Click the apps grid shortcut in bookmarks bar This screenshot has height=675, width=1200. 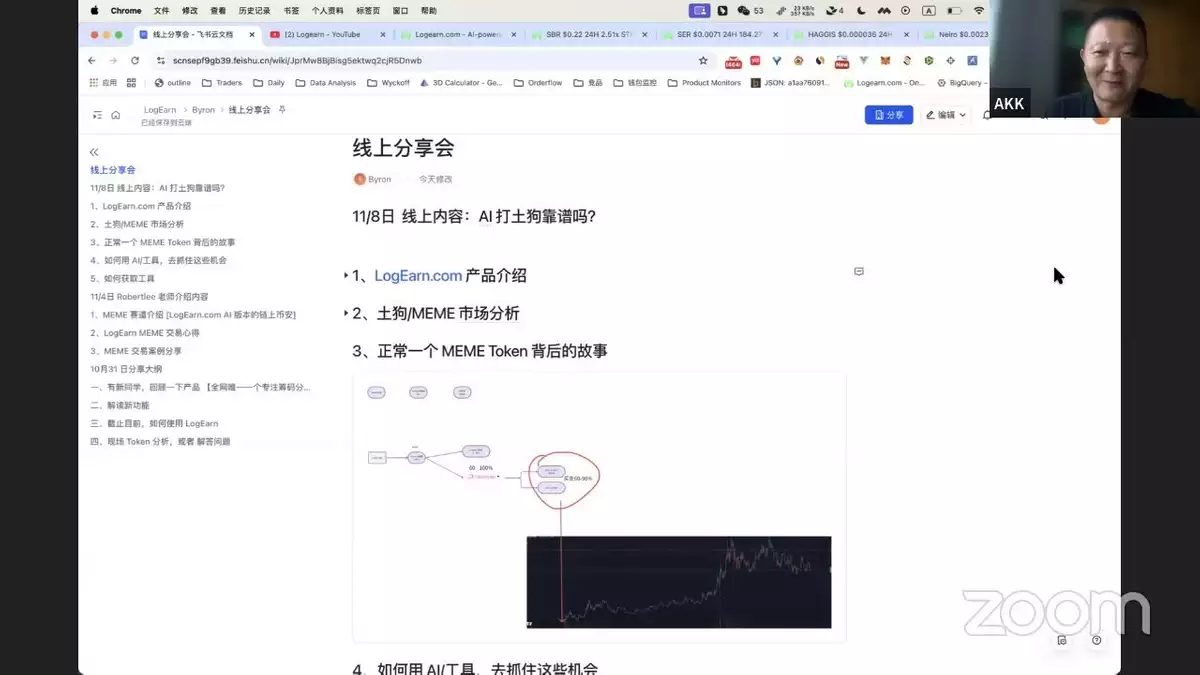(x=102, y=83)
